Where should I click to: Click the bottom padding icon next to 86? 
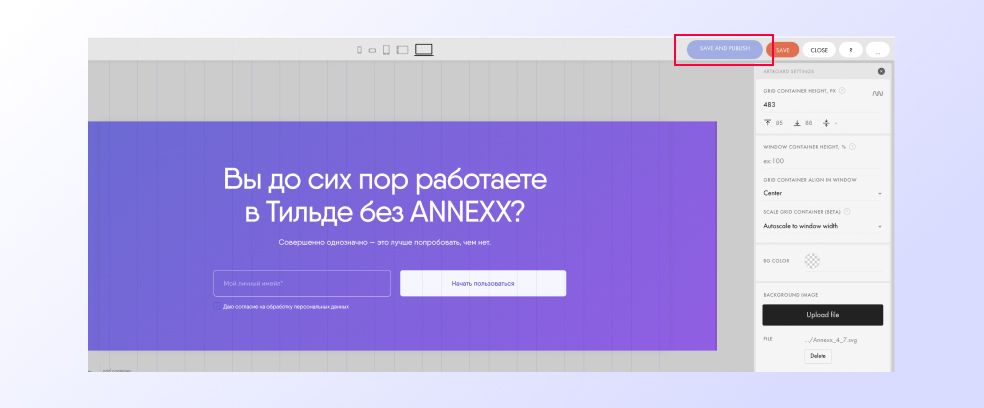[797, 123]
